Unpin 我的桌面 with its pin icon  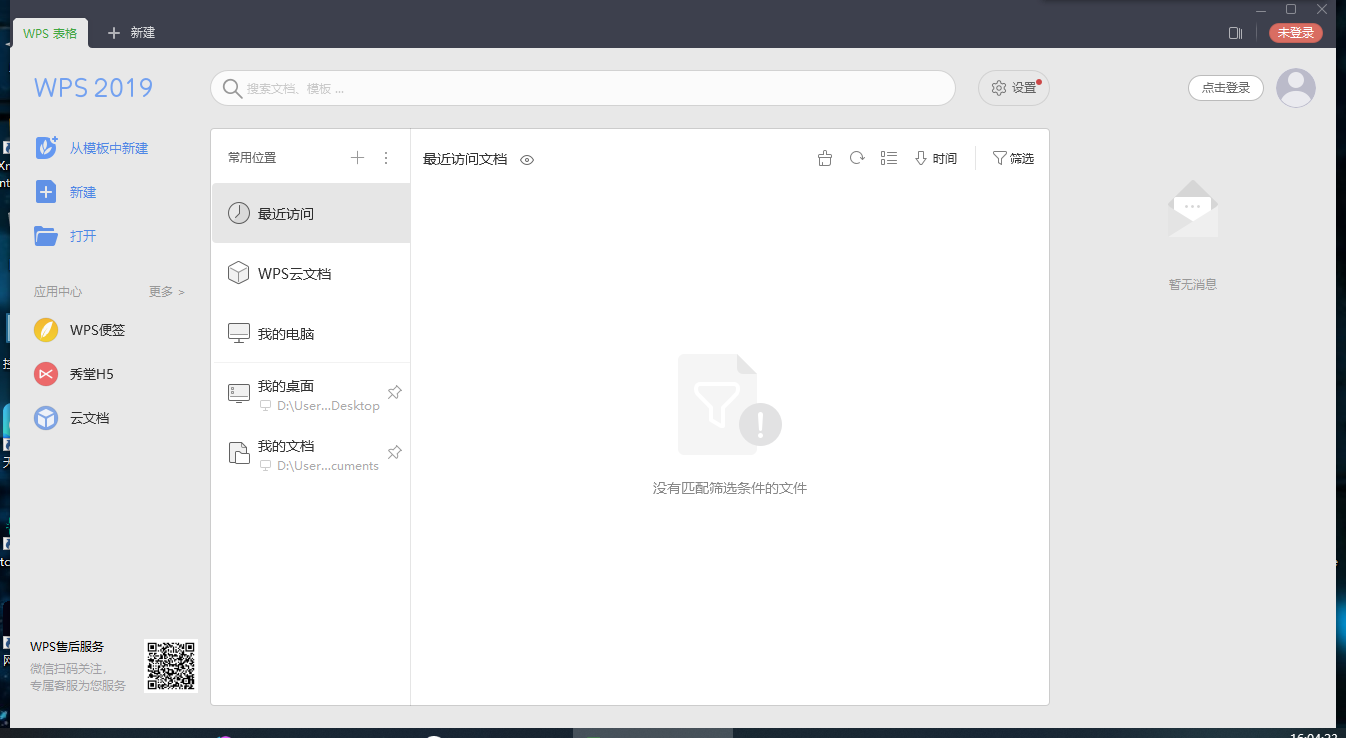tap(394, 393)
